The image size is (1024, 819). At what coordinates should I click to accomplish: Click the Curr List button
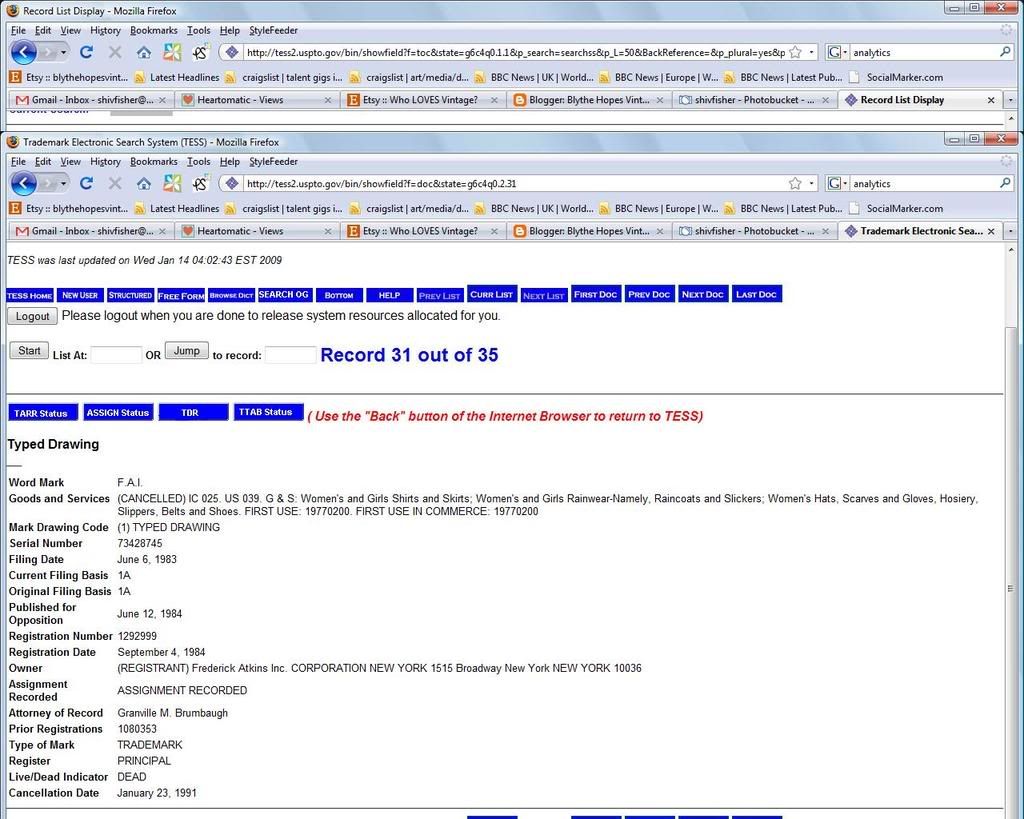tap(492, 295)
